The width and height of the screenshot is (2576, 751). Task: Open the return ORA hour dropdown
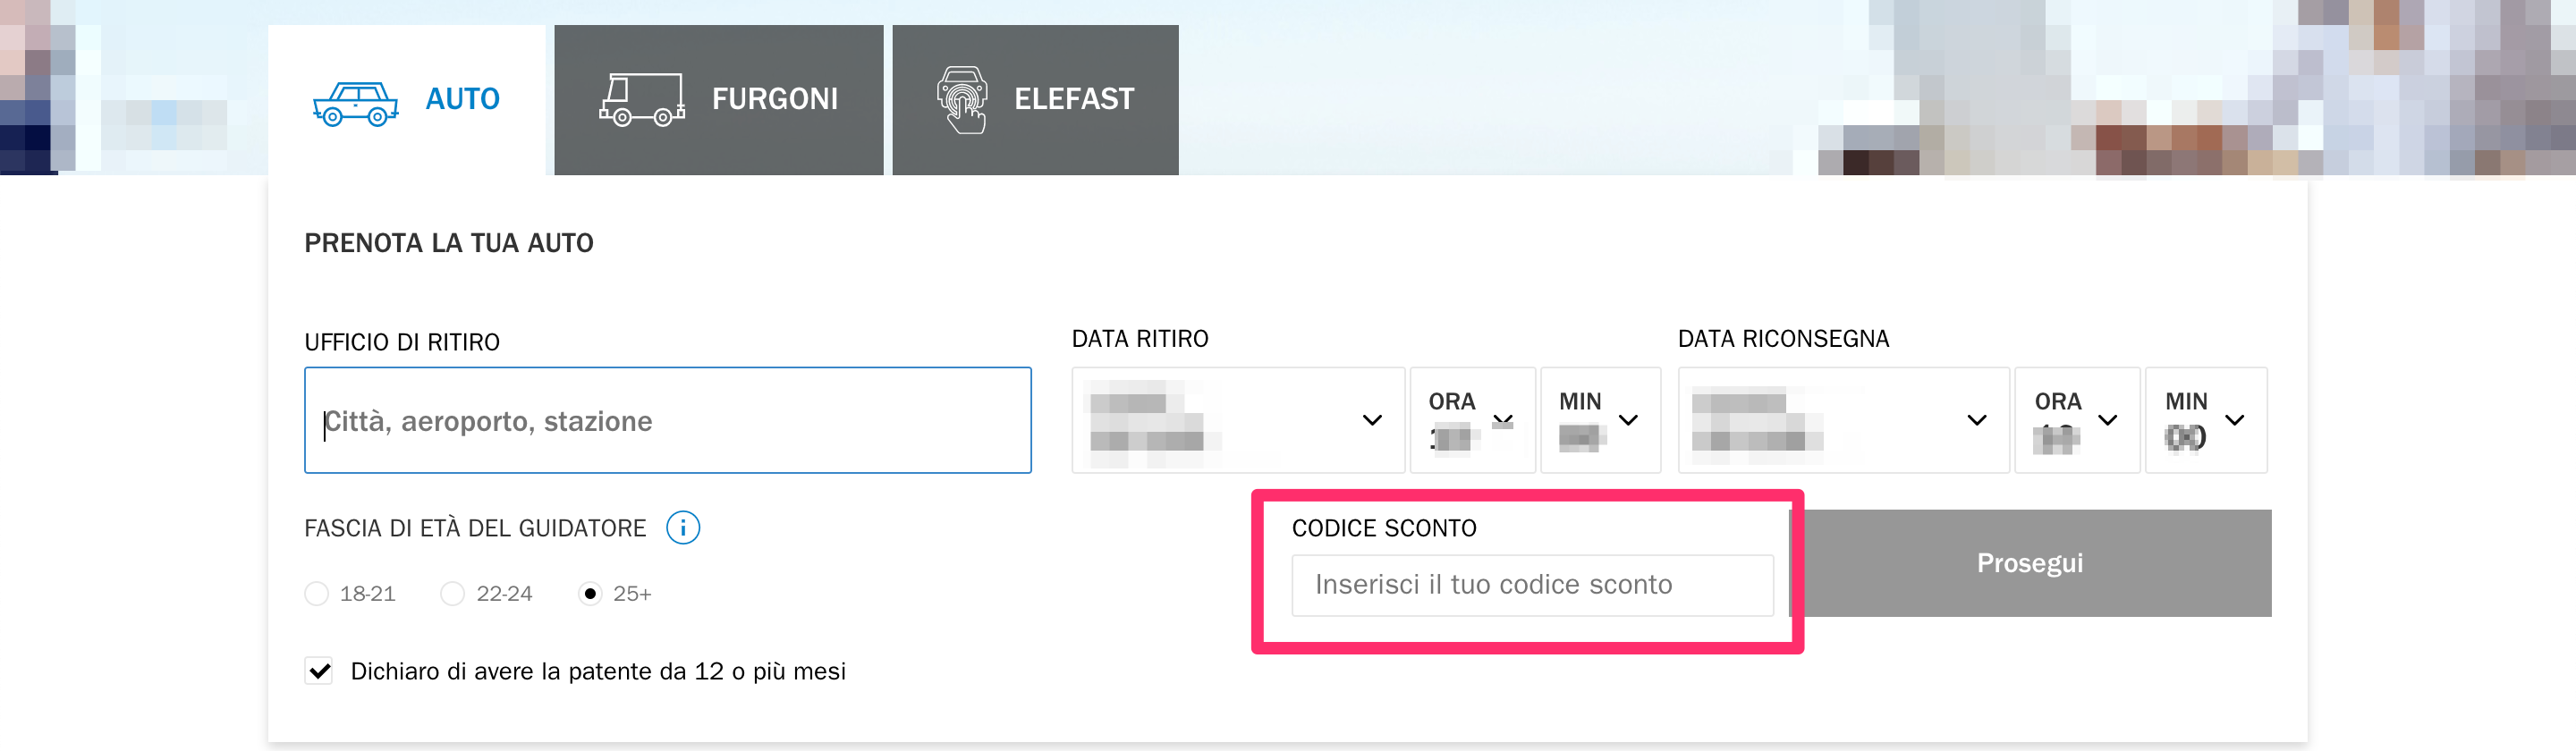coord(2077,420)
